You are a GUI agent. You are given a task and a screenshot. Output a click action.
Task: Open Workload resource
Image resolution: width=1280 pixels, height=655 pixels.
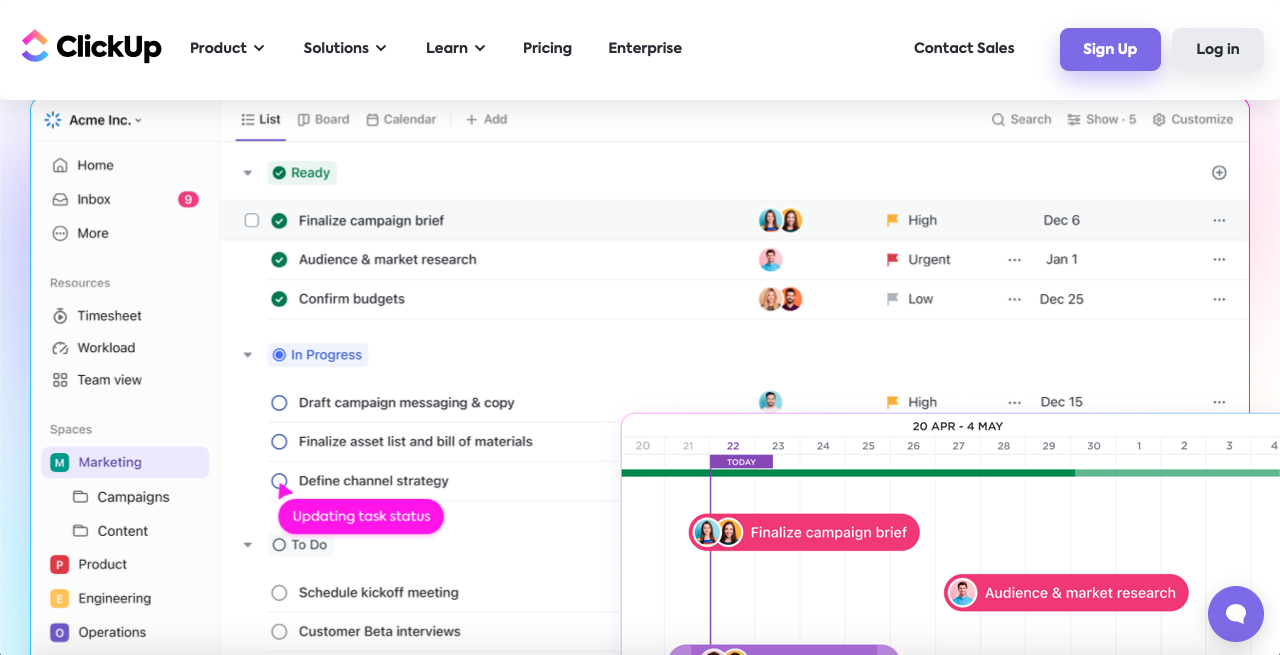[94, 348]
